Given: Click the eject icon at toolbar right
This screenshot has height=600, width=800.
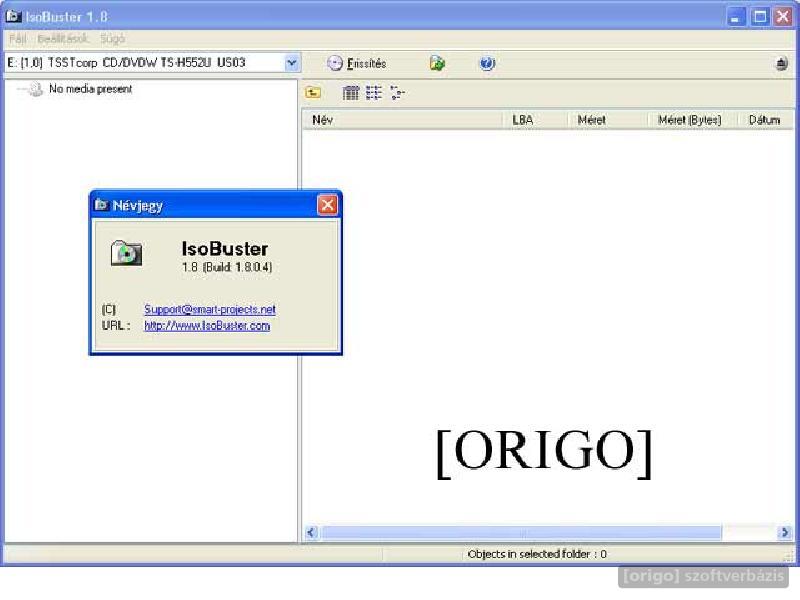Looking at the screenshot, I should pos(782,64).
